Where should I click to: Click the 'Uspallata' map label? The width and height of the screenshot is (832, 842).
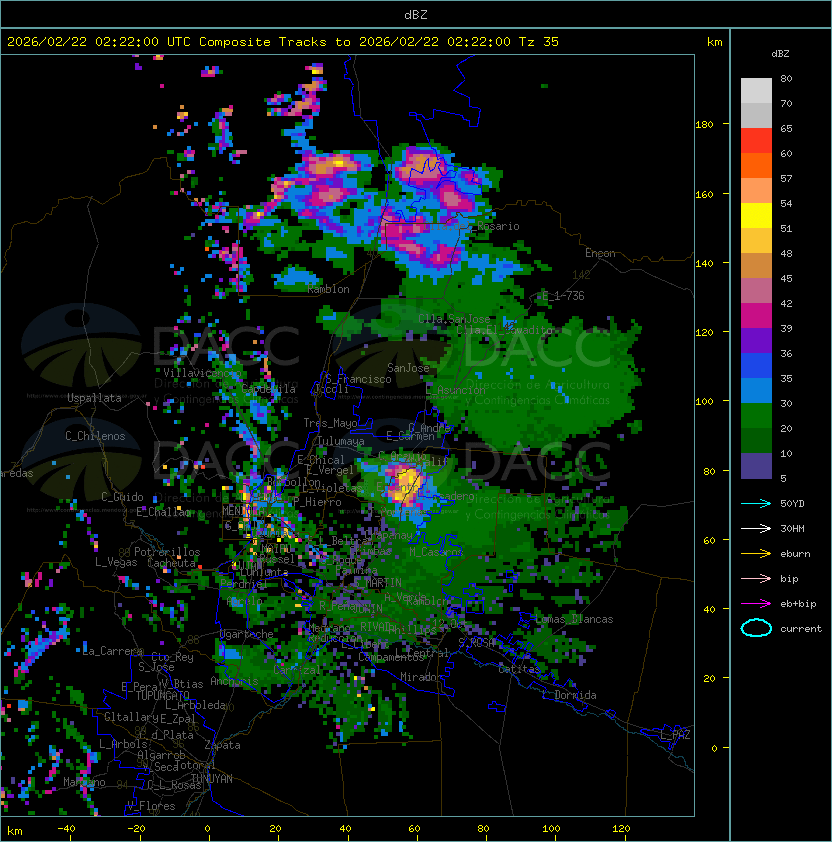[x=94, y=398]
